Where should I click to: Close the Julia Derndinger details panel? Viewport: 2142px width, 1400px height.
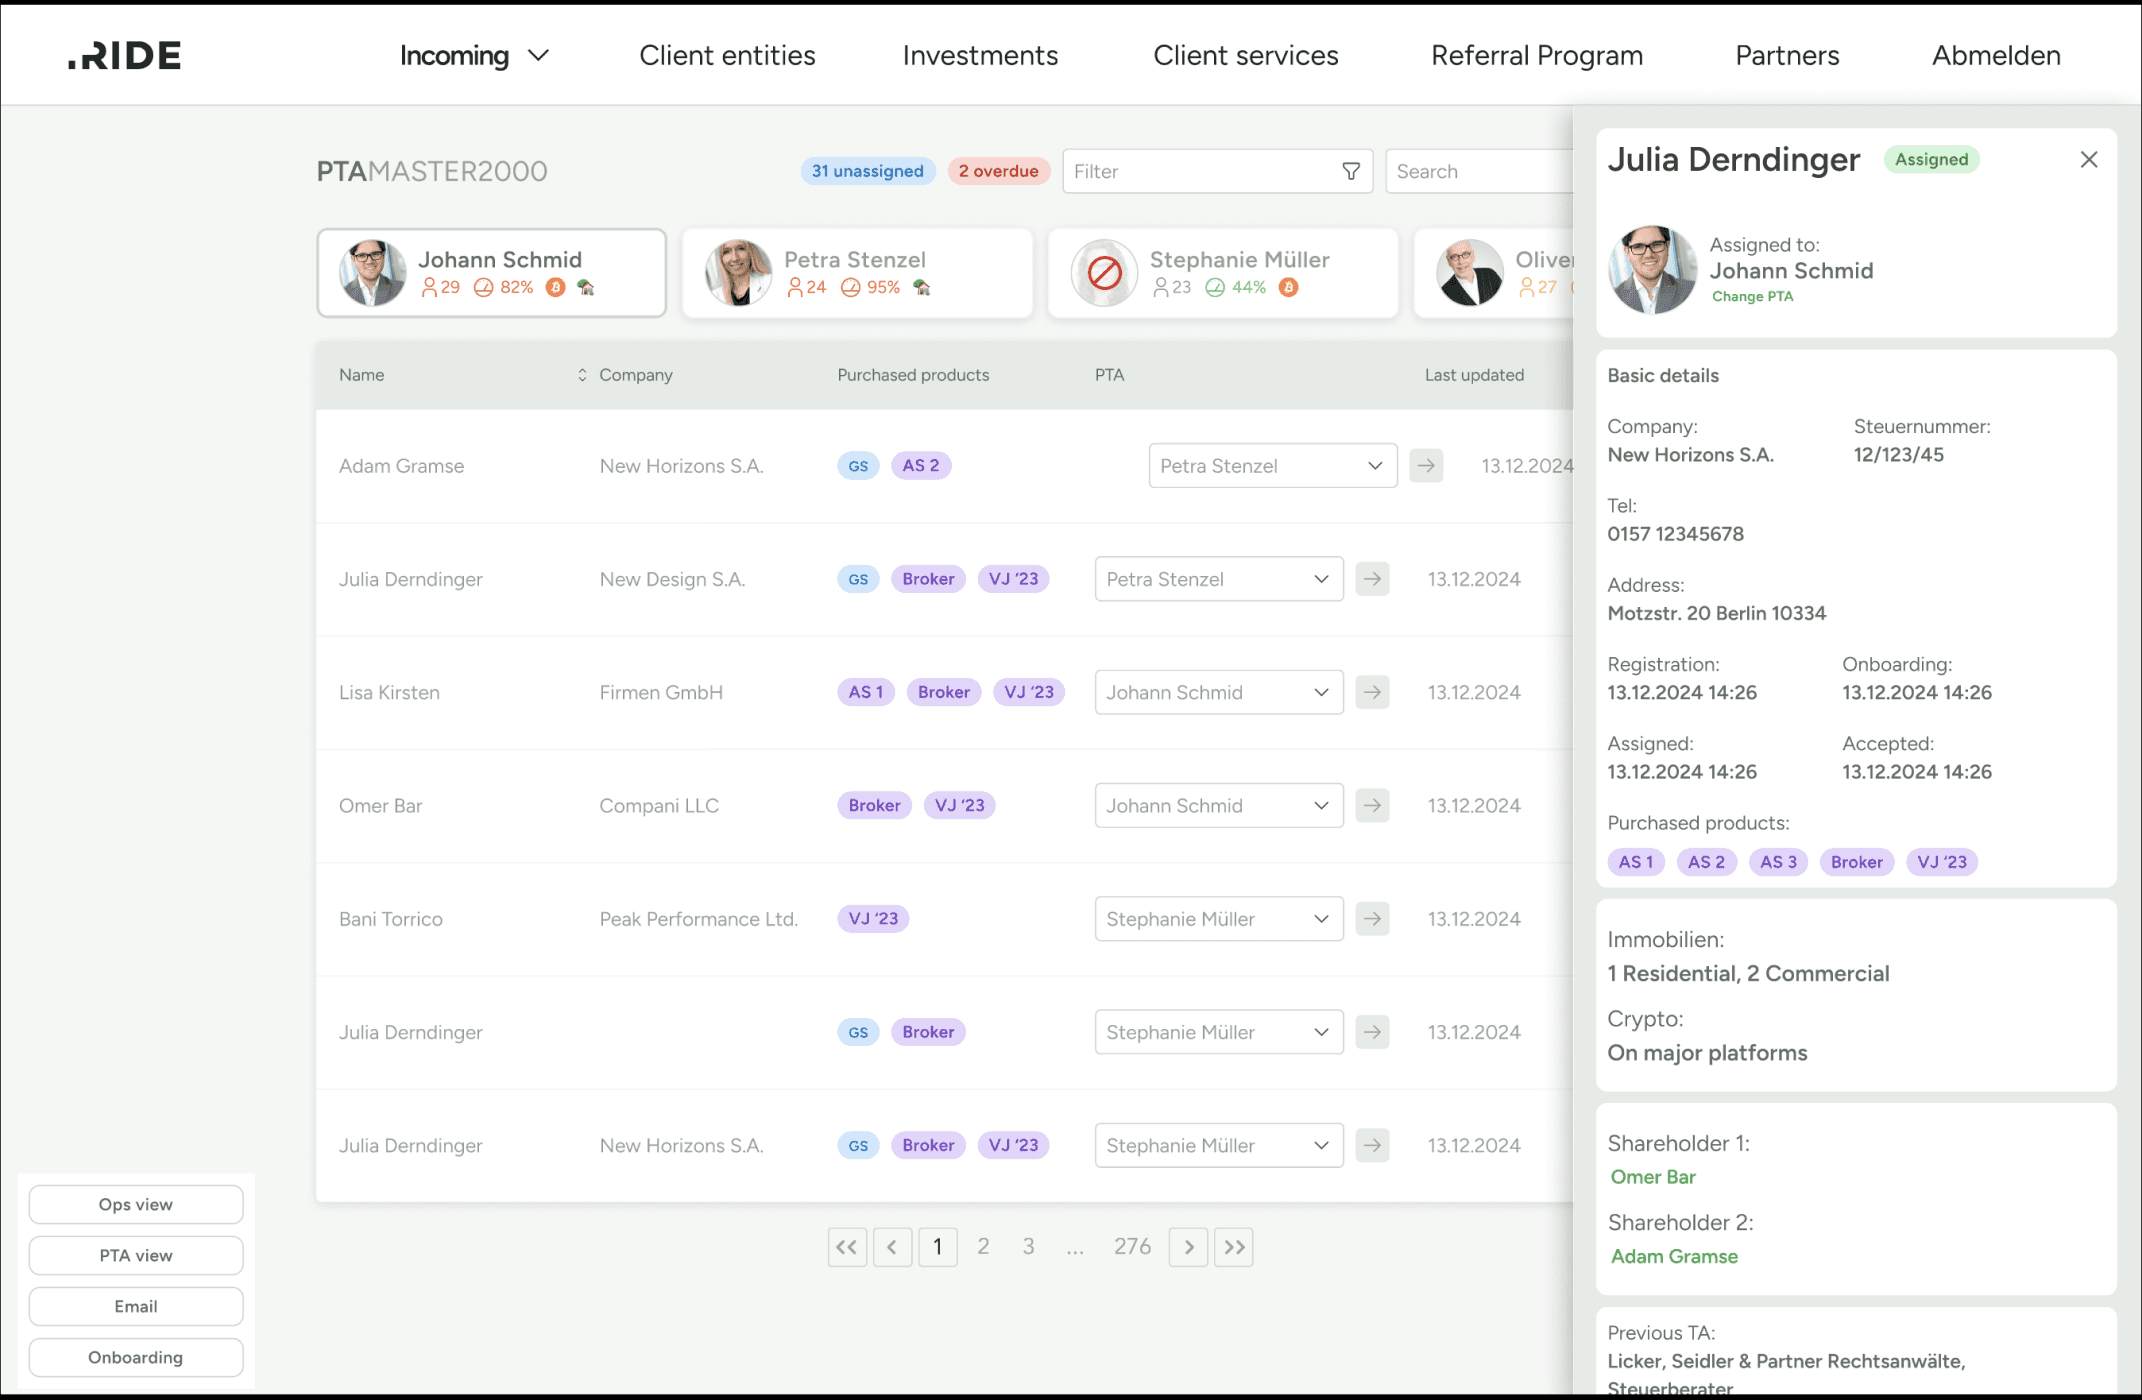2088,160
